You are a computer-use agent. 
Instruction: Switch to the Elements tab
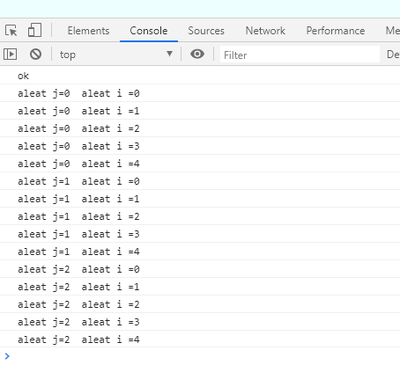coord(88,31)
